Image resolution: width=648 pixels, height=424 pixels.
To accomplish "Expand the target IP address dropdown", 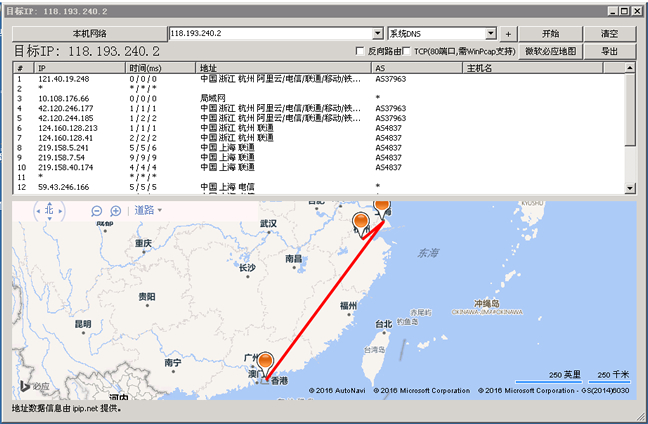I will (x=377, y=33).
